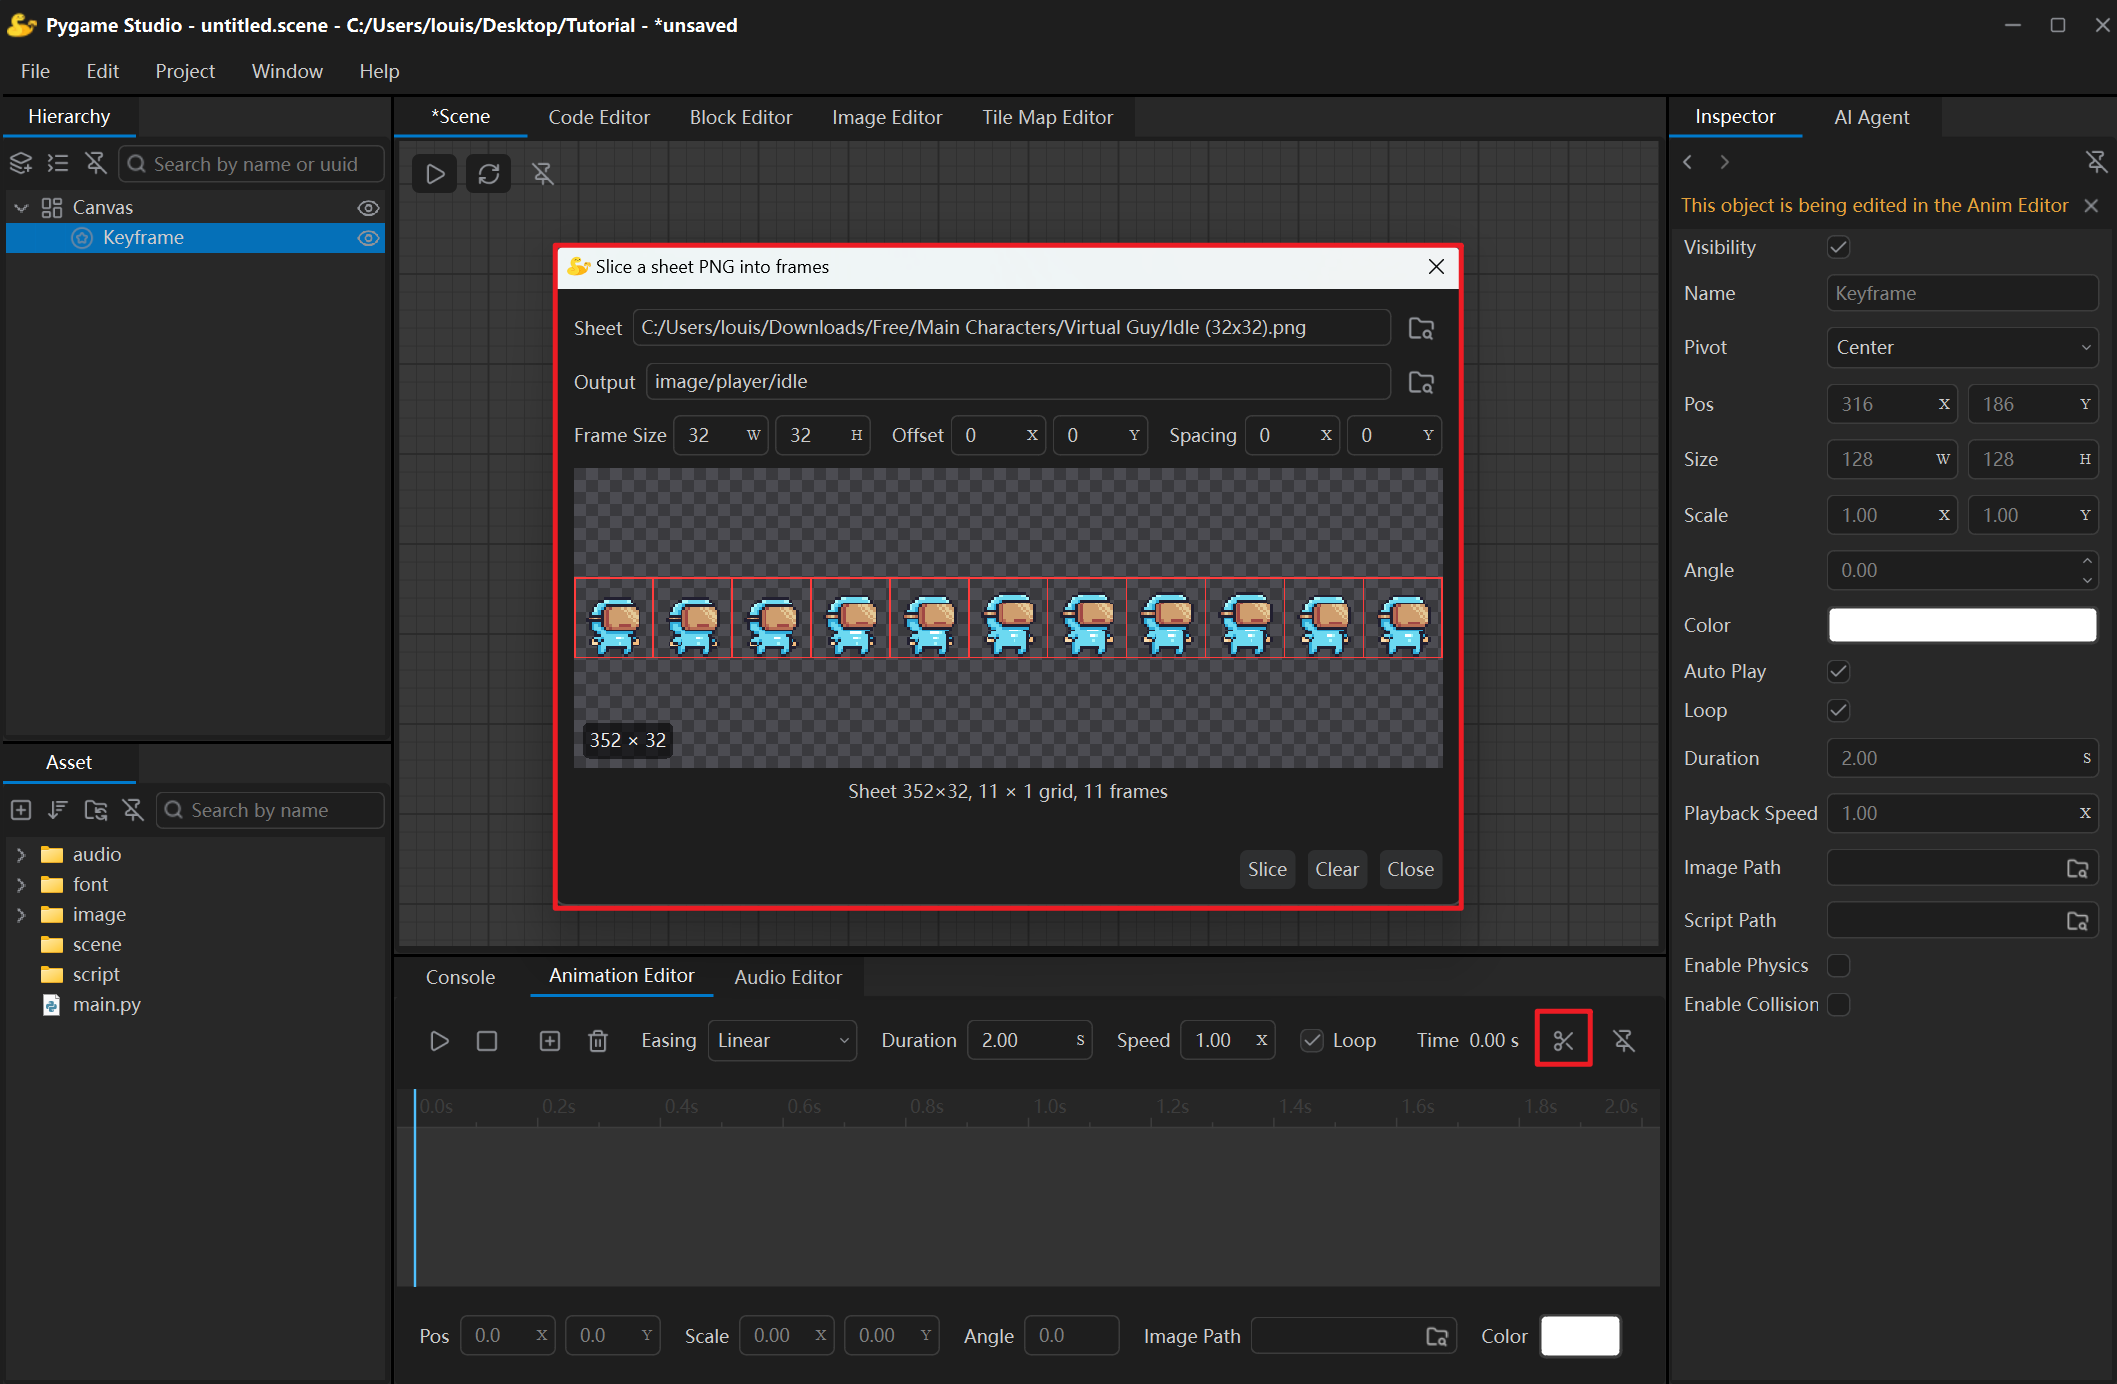
Task: Browse for Output folder in slice dialog
Action: pos(1421,382)
